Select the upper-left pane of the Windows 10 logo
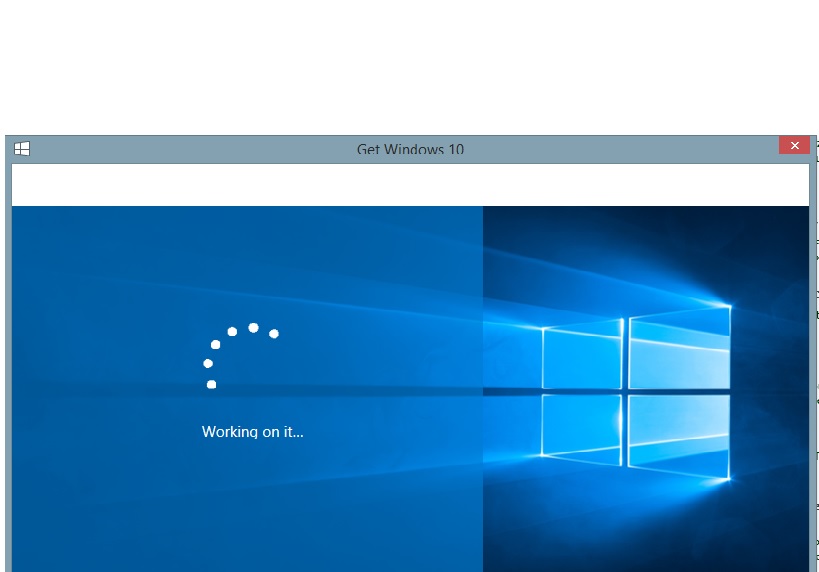Image resolution: width=819 pixels, height=572 pixels. 582,357
